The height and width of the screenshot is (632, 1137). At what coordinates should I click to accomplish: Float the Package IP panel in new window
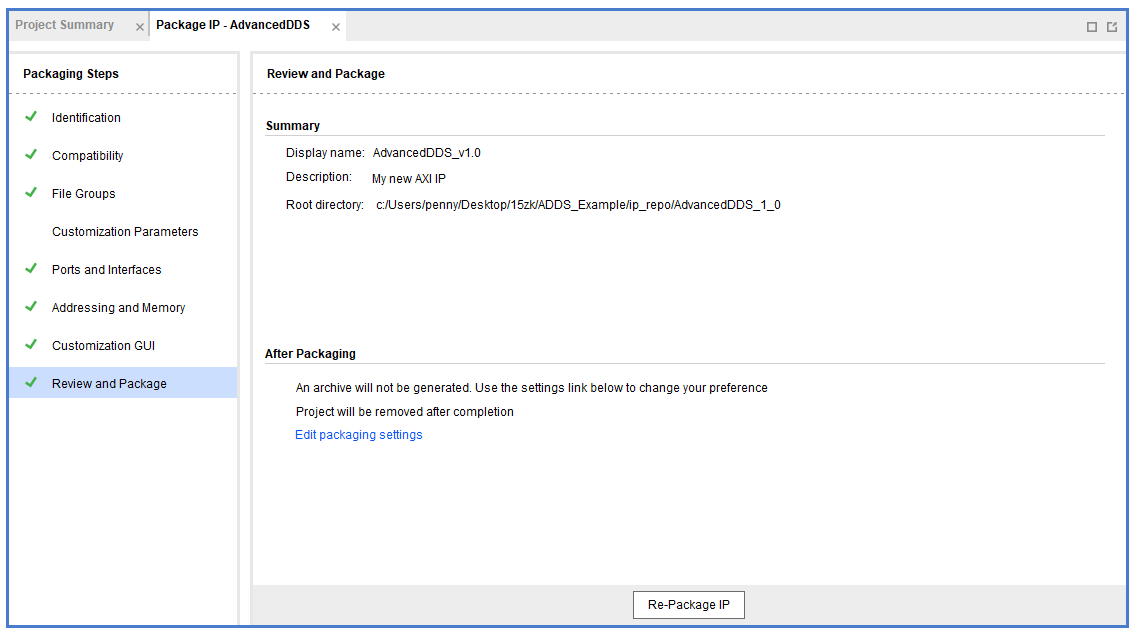point(1112,27)
